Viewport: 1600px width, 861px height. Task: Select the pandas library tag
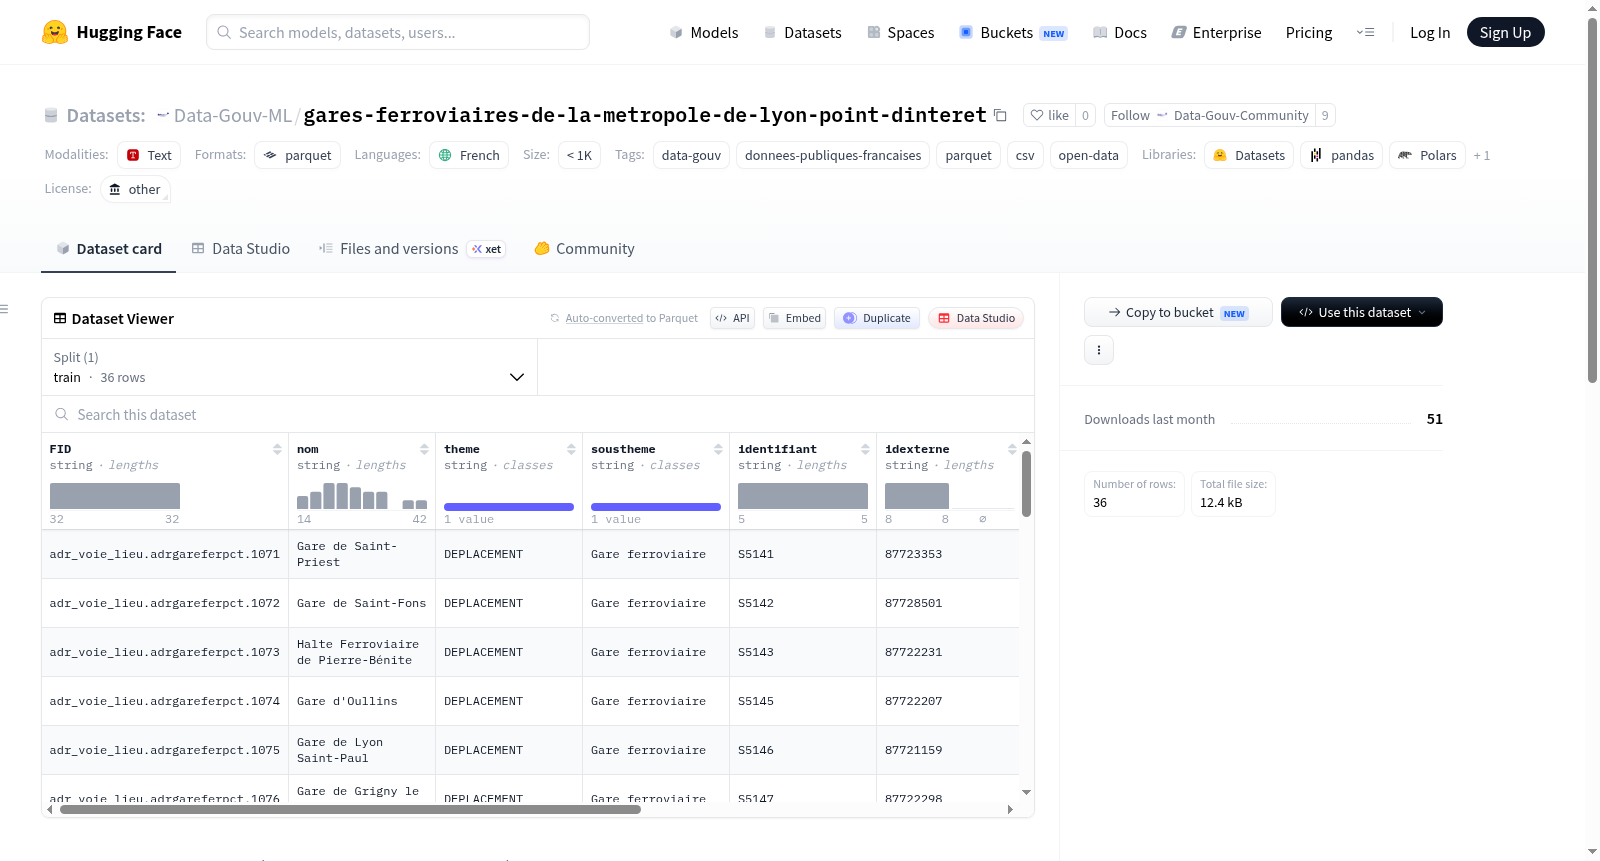1341,155
